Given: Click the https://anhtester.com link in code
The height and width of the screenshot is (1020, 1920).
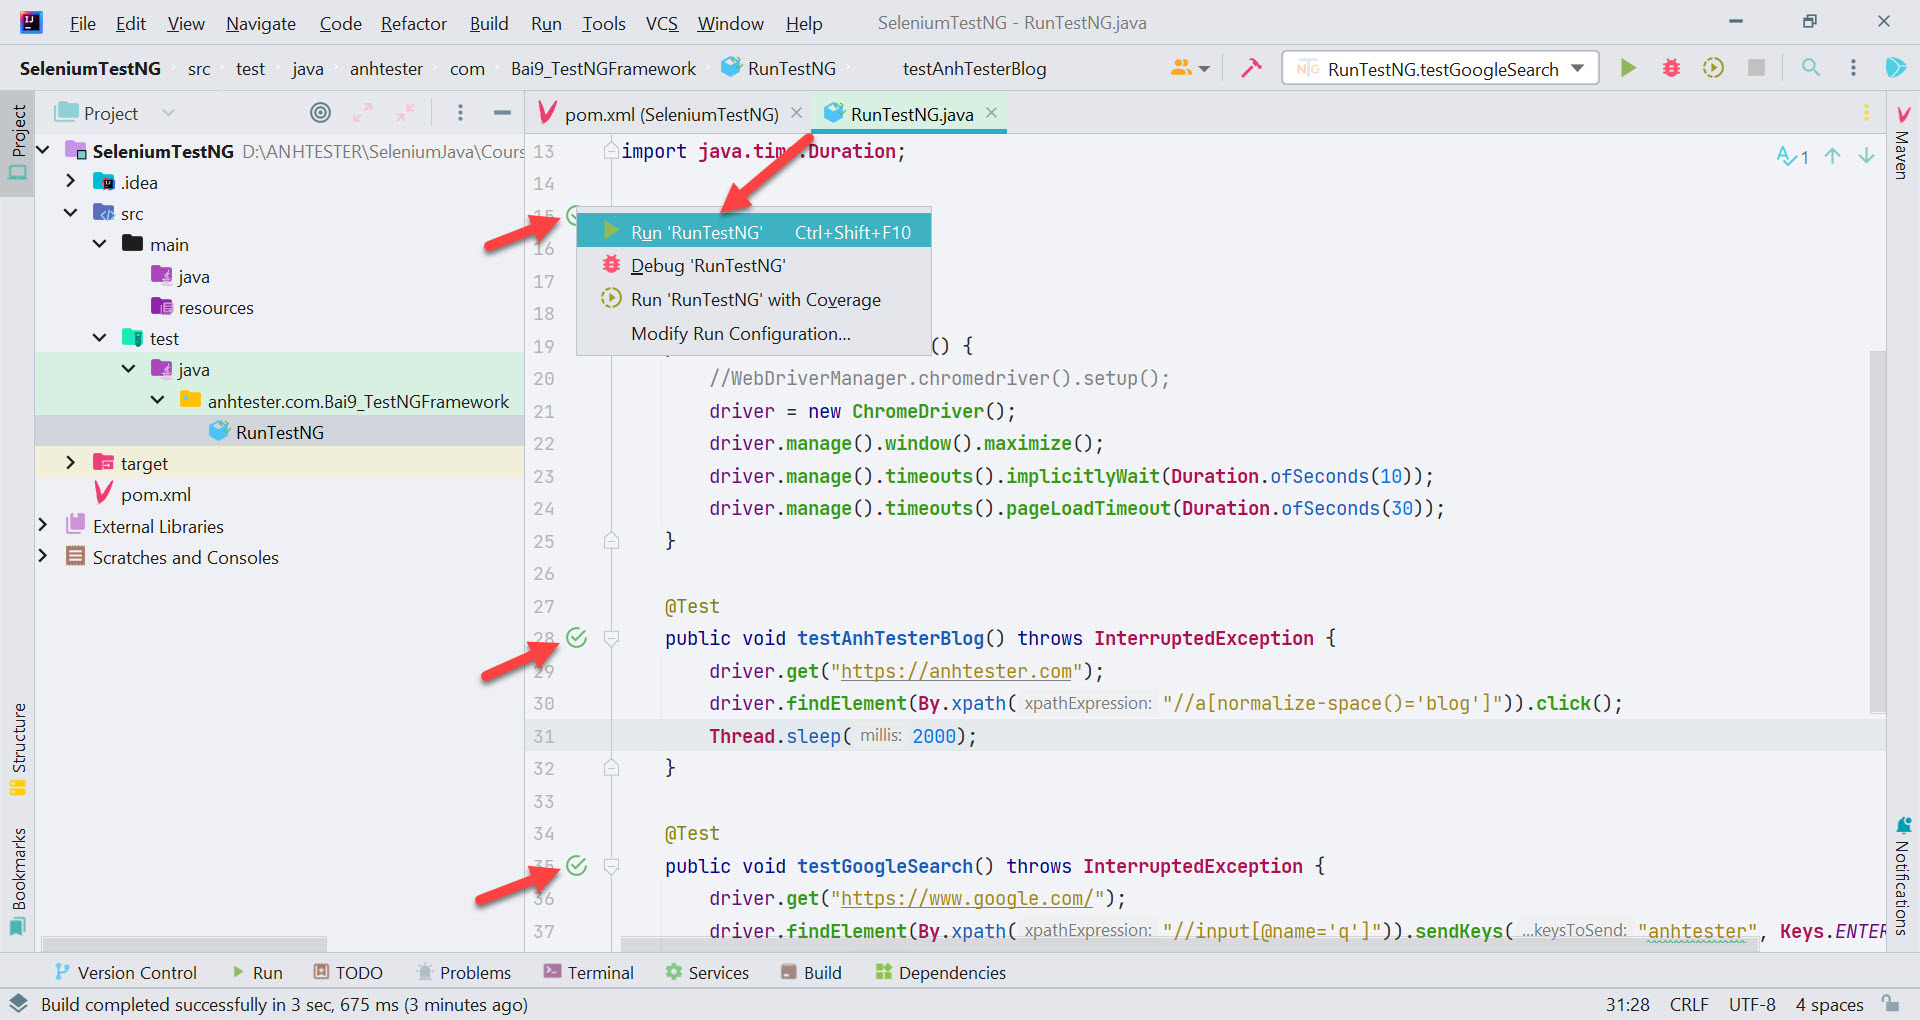Looking at the screenshot, I should [x=957, y=671].
